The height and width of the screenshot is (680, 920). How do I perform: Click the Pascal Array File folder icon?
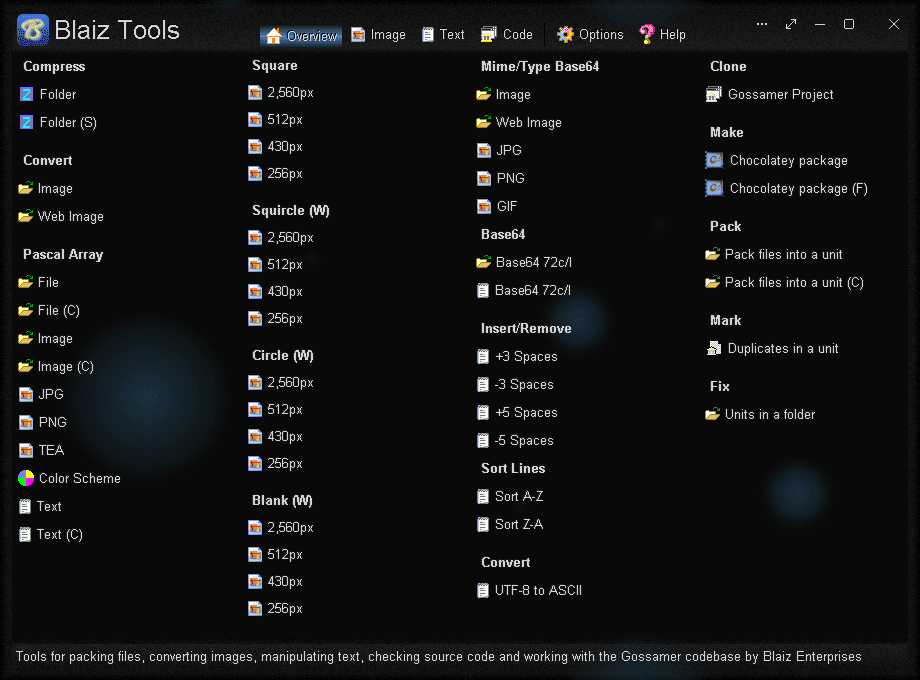coord(25,282)
